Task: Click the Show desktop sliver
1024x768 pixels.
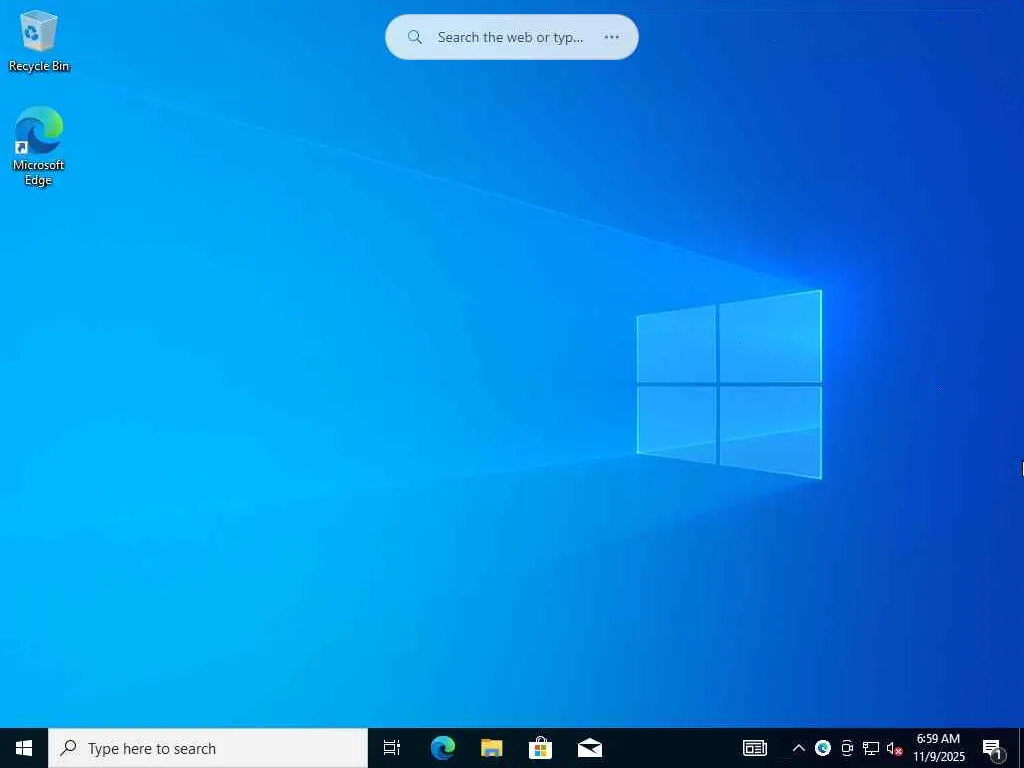Action: (1021, 748)
